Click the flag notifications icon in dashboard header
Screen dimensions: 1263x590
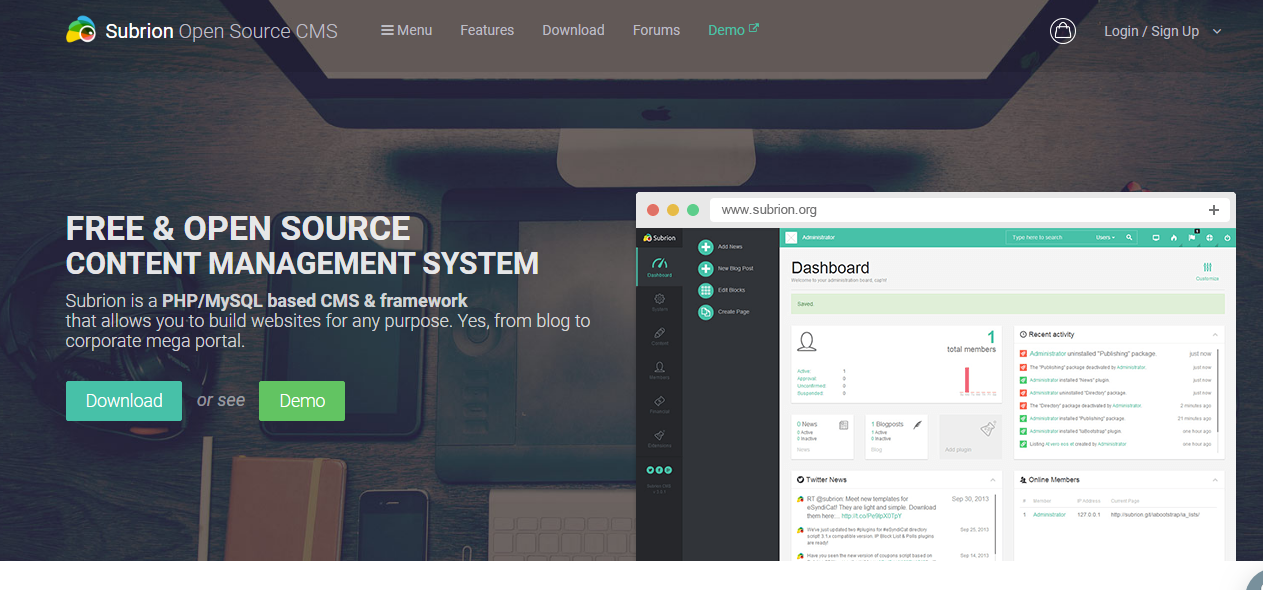point(1192,238)
